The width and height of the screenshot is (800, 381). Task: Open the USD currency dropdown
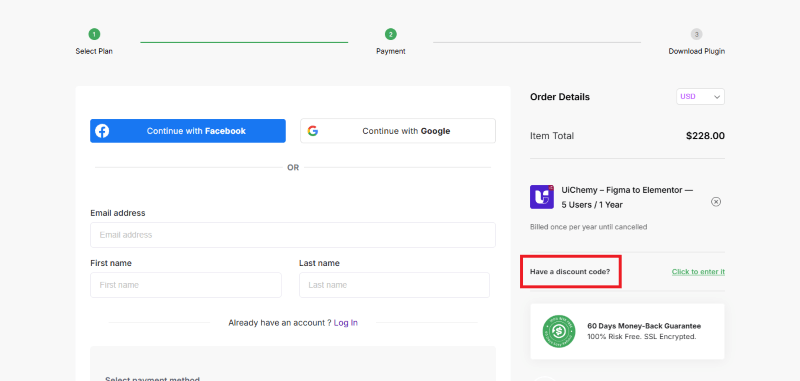click(x=700, y=96)
